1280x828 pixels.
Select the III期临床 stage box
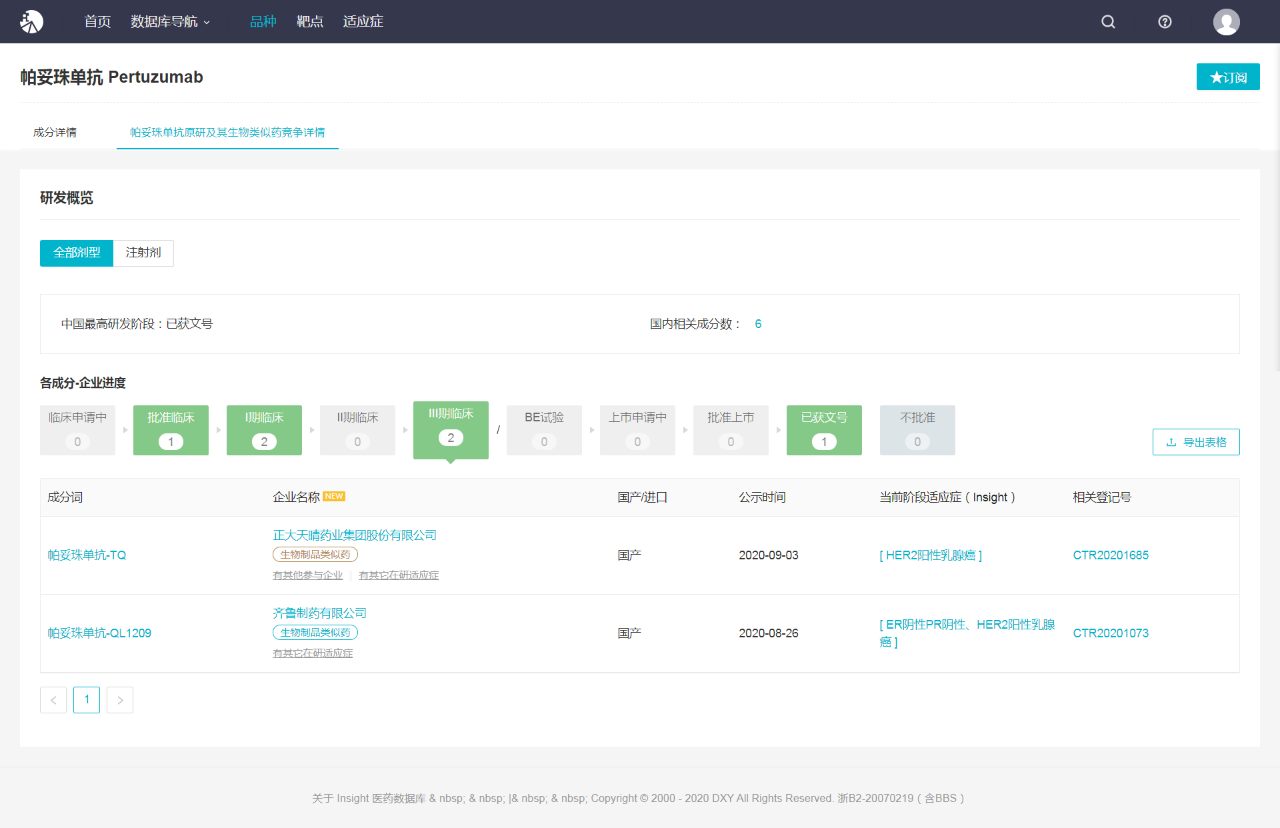(x=451, y=430)
